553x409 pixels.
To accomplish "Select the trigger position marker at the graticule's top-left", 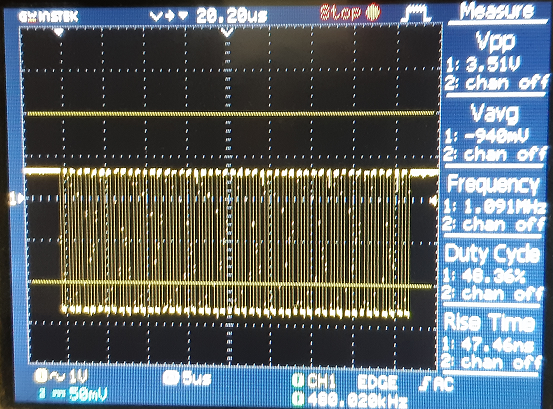I will click(x=59, y=33).
